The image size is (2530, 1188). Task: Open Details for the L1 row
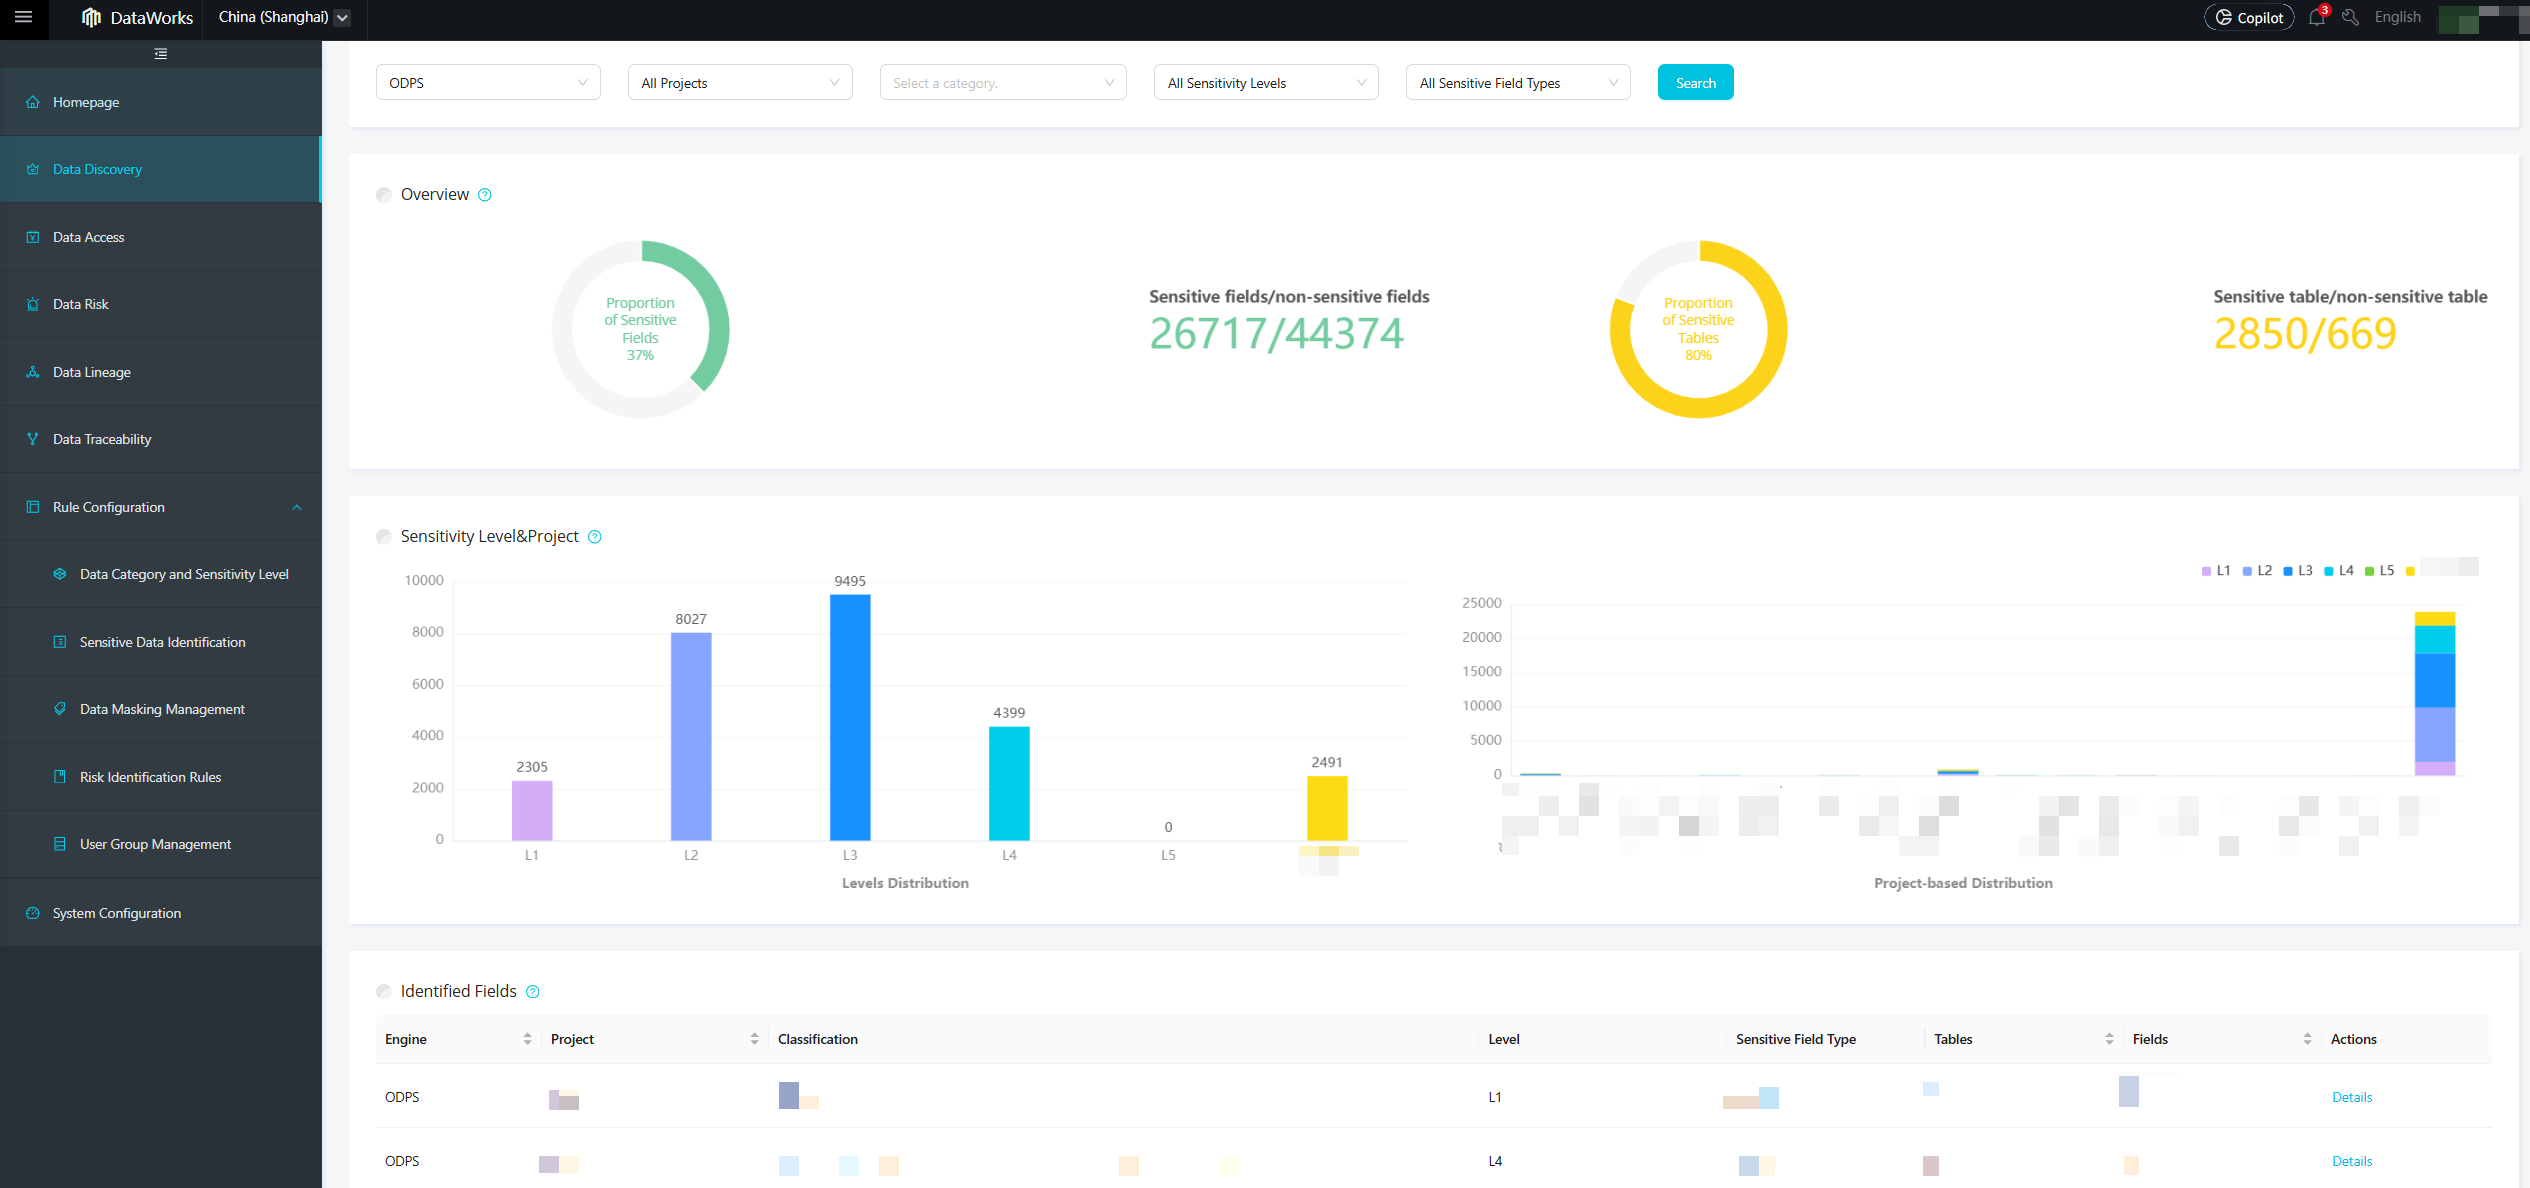(2351, 1097)
